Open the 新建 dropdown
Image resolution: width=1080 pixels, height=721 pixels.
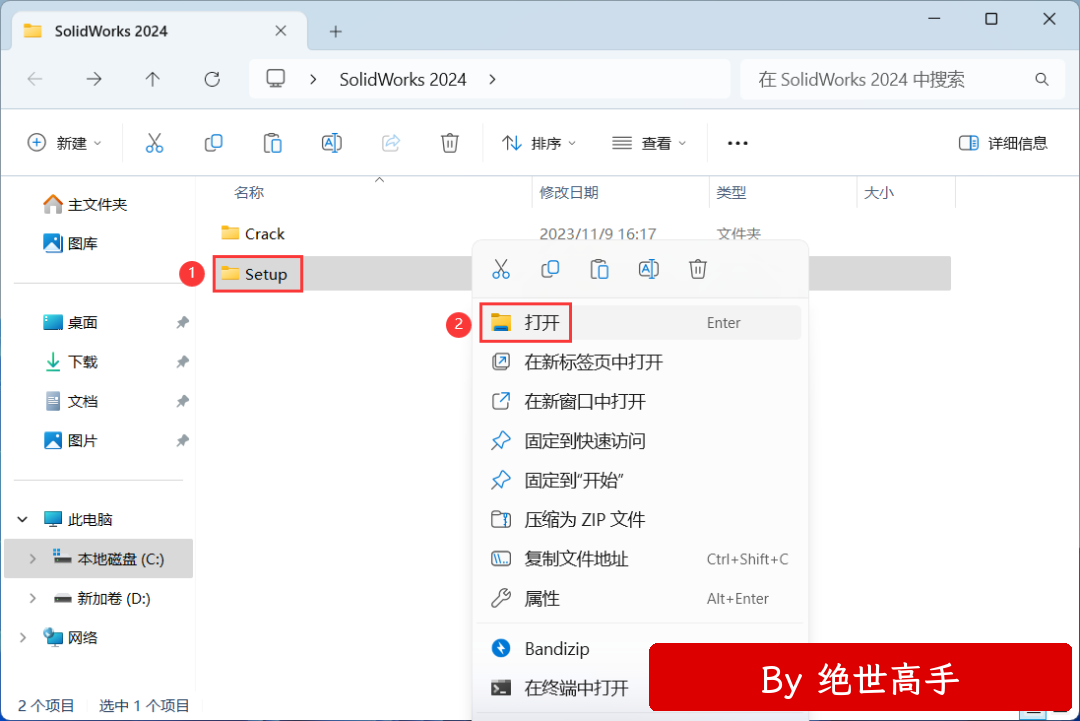pos(65,143)
